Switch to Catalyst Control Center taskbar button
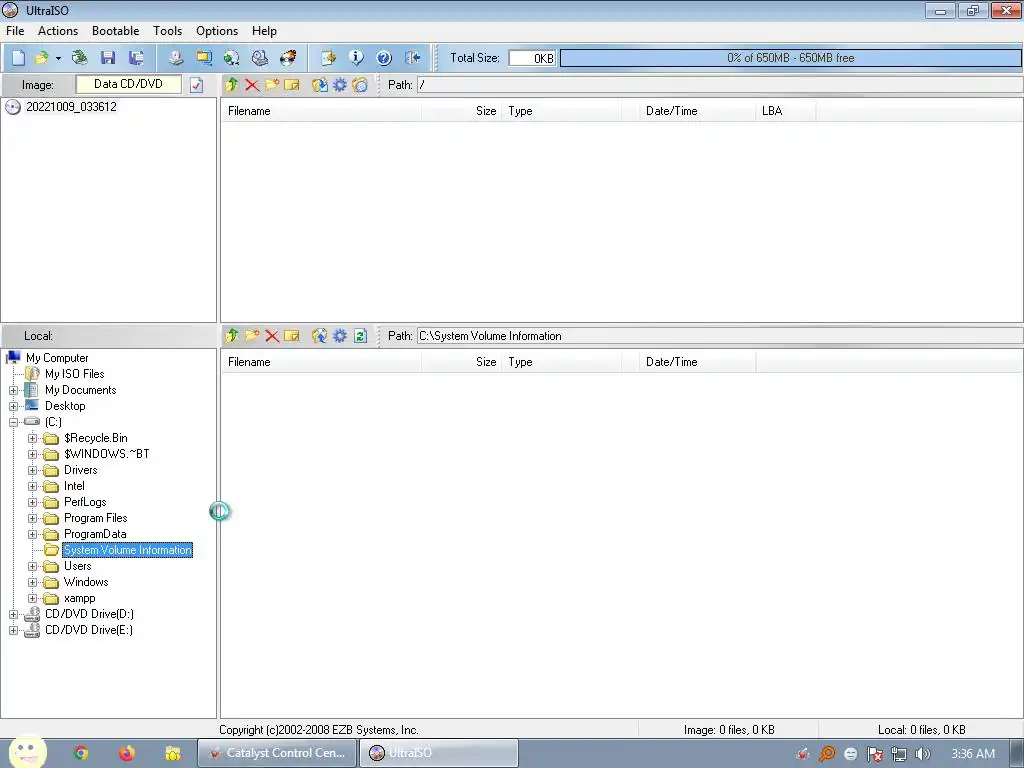Image resolution: width=1024 pixels, height=768 pixels. 278,753
